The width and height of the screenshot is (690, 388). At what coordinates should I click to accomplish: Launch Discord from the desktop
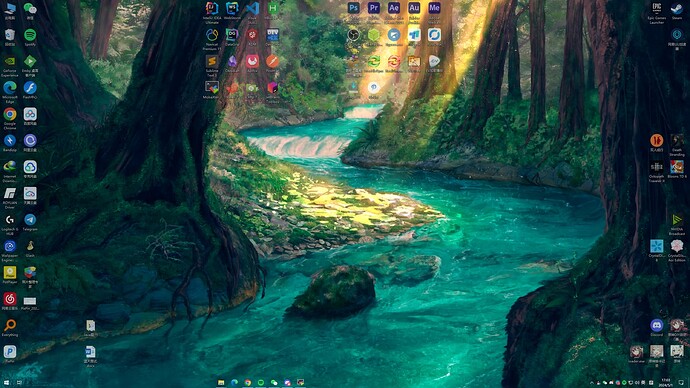tap(657, 325)
